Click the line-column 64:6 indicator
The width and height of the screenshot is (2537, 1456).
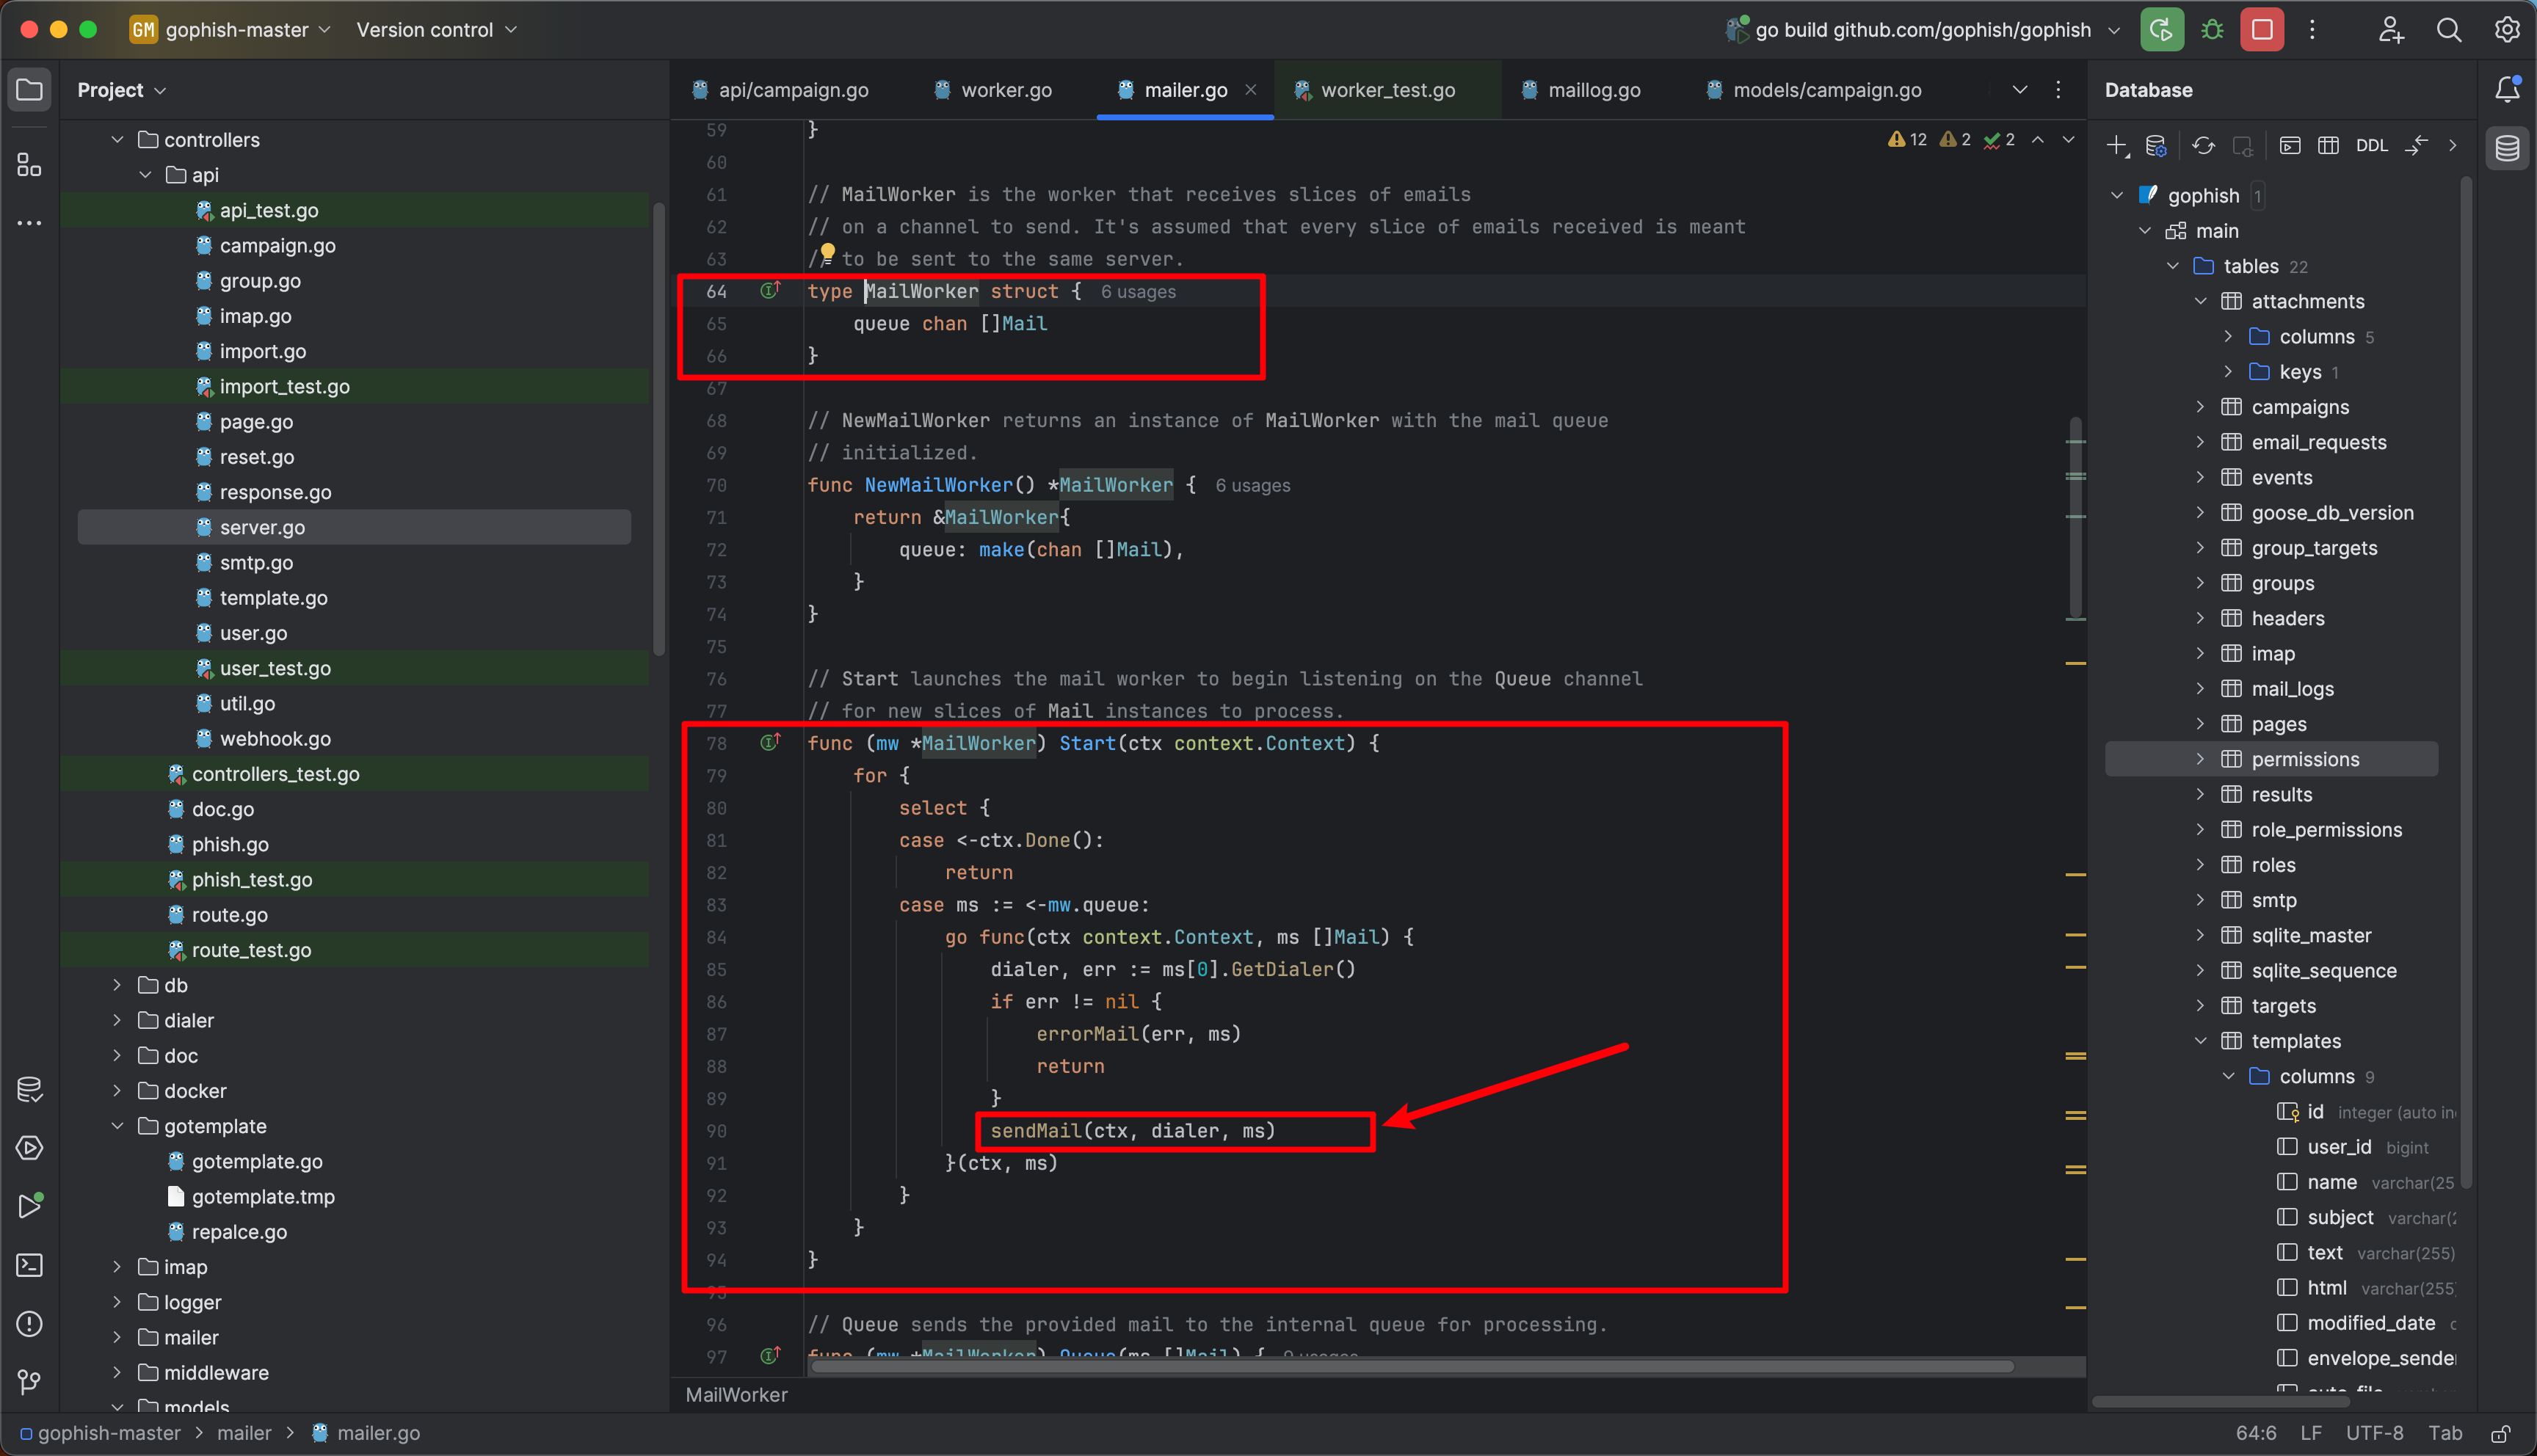[x=2256, y=1433]
